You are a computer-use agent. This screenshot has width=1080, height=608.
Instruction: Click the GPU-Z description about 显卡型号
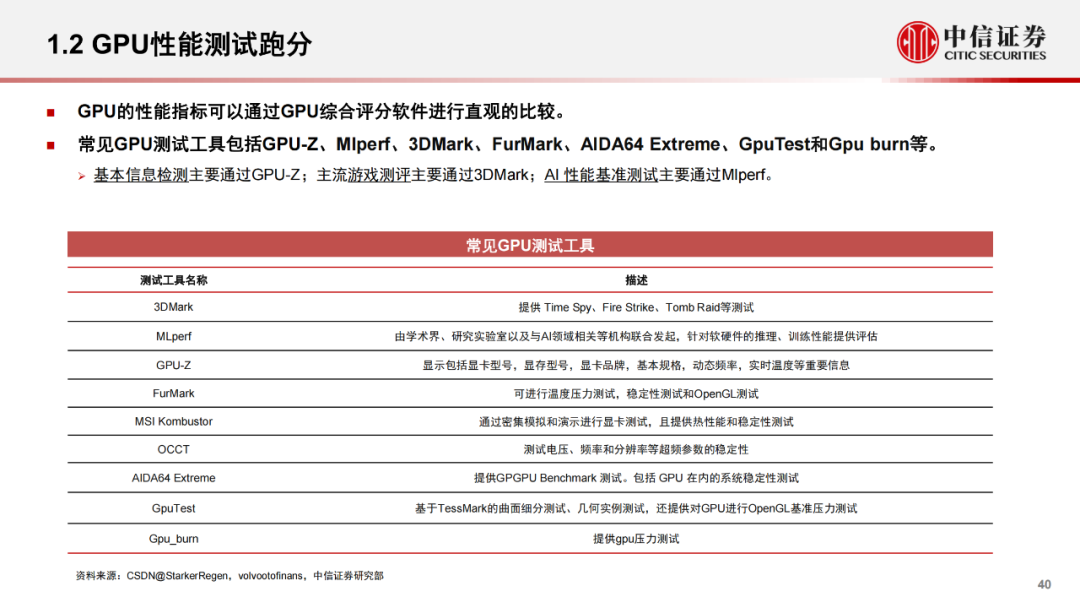tap(636, 365)
